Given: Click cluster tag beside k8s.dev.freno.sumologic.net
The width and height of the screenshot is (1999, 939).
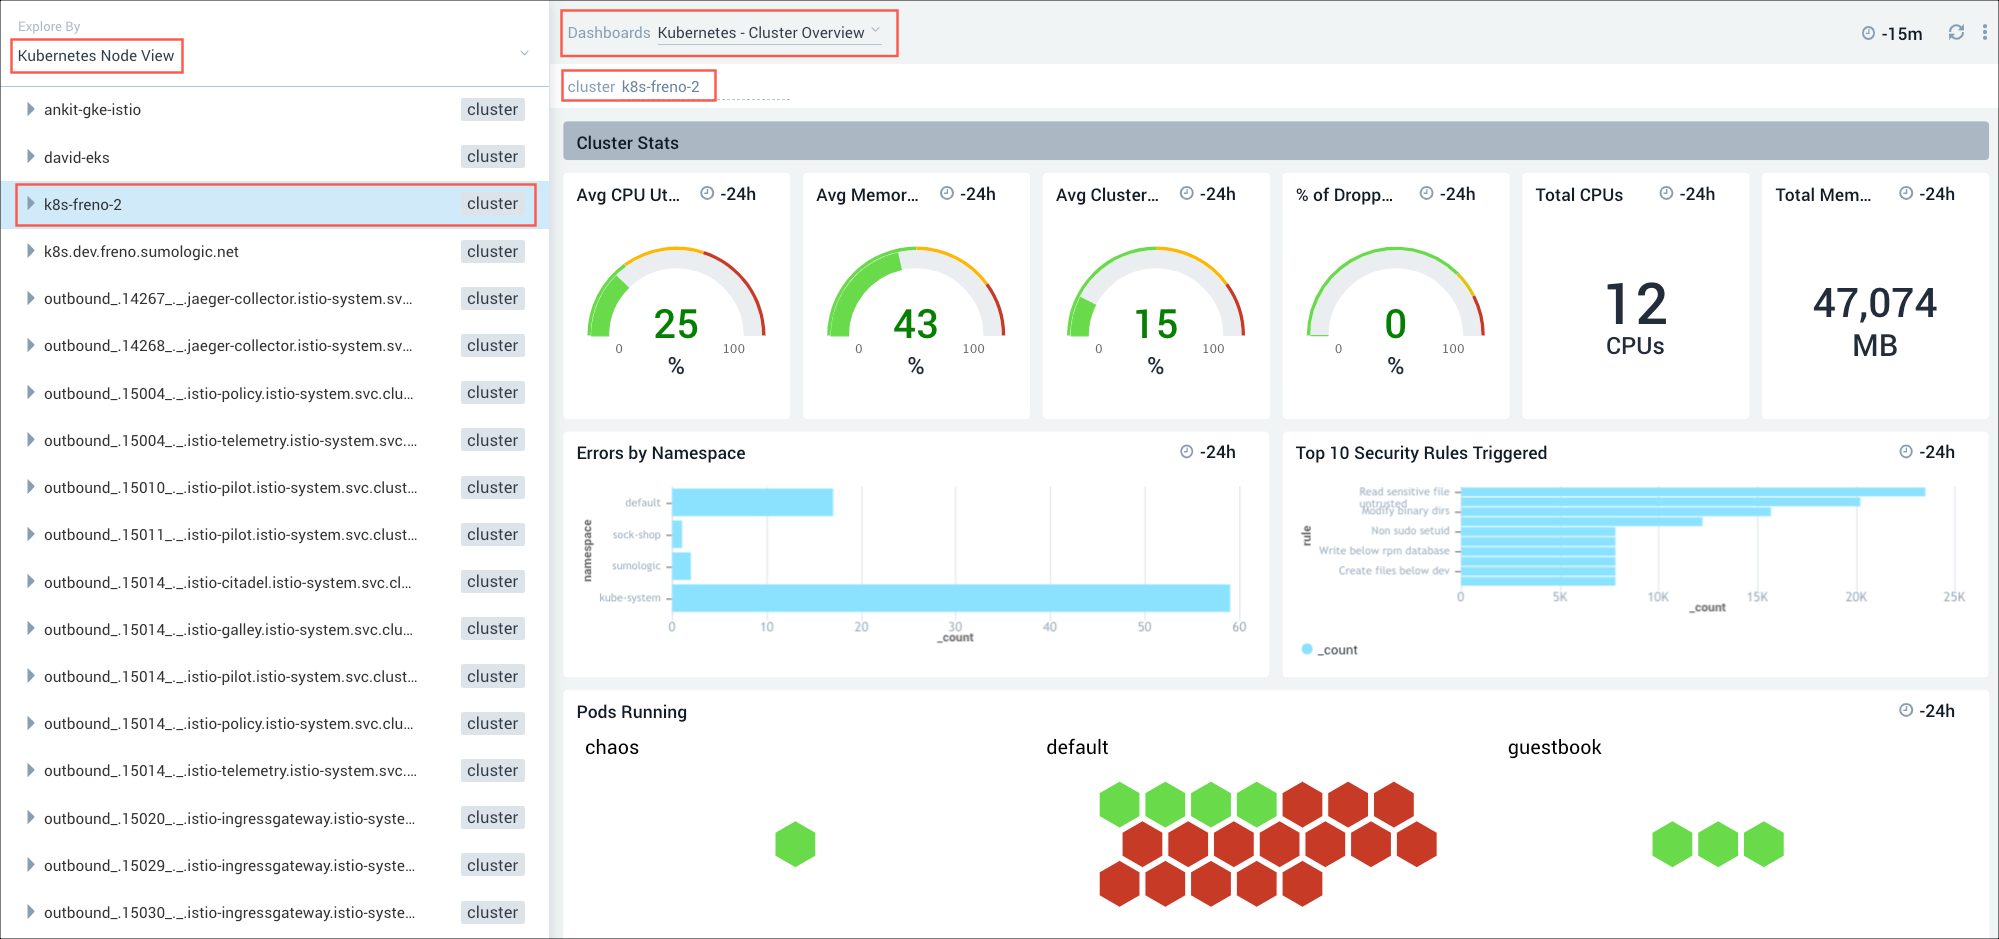Looking at the screenshot, I should click(493, 251).
